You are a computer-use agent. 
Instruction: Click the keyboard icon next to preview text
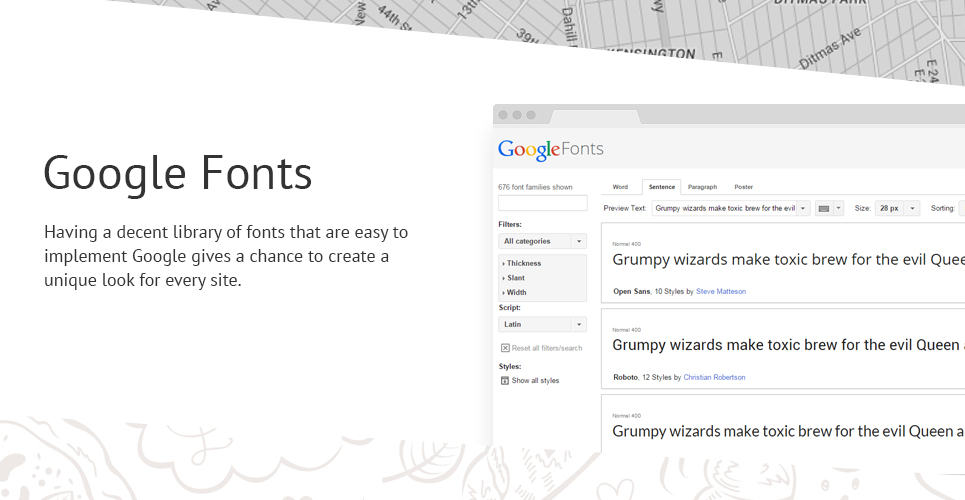tap(823, 209)
